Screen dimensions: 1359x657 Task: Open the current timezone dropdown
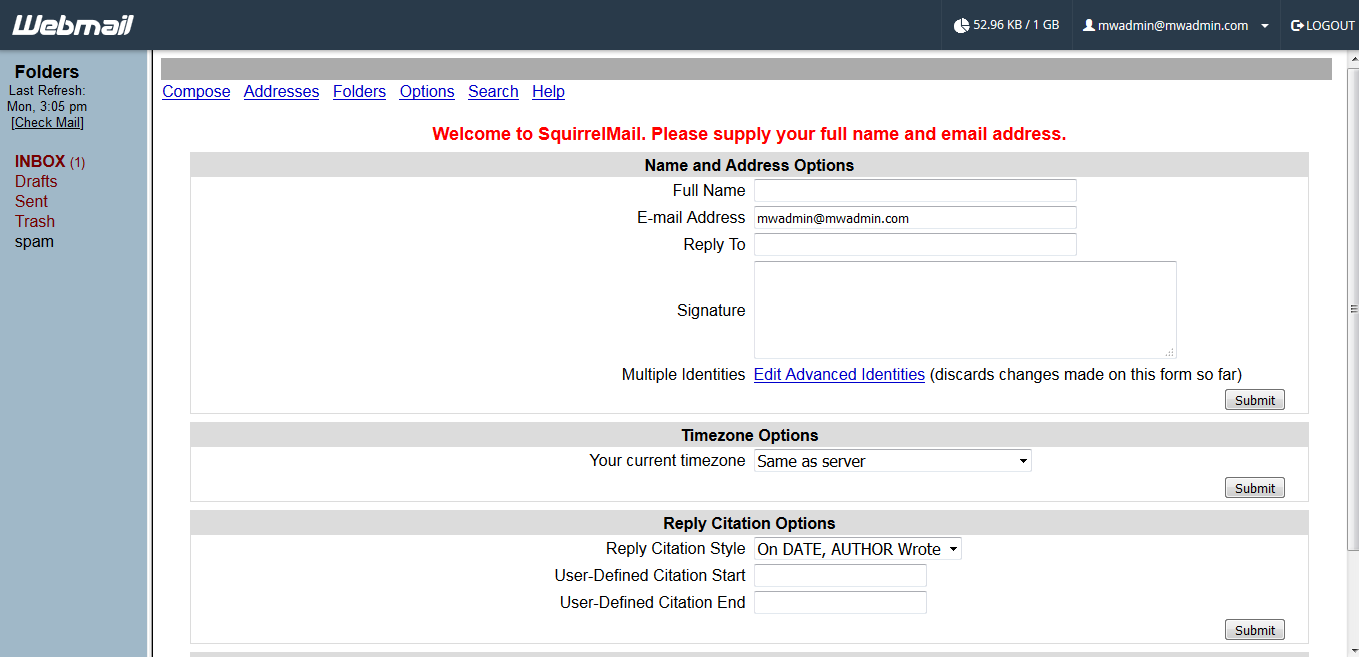[x=893, y=461]
